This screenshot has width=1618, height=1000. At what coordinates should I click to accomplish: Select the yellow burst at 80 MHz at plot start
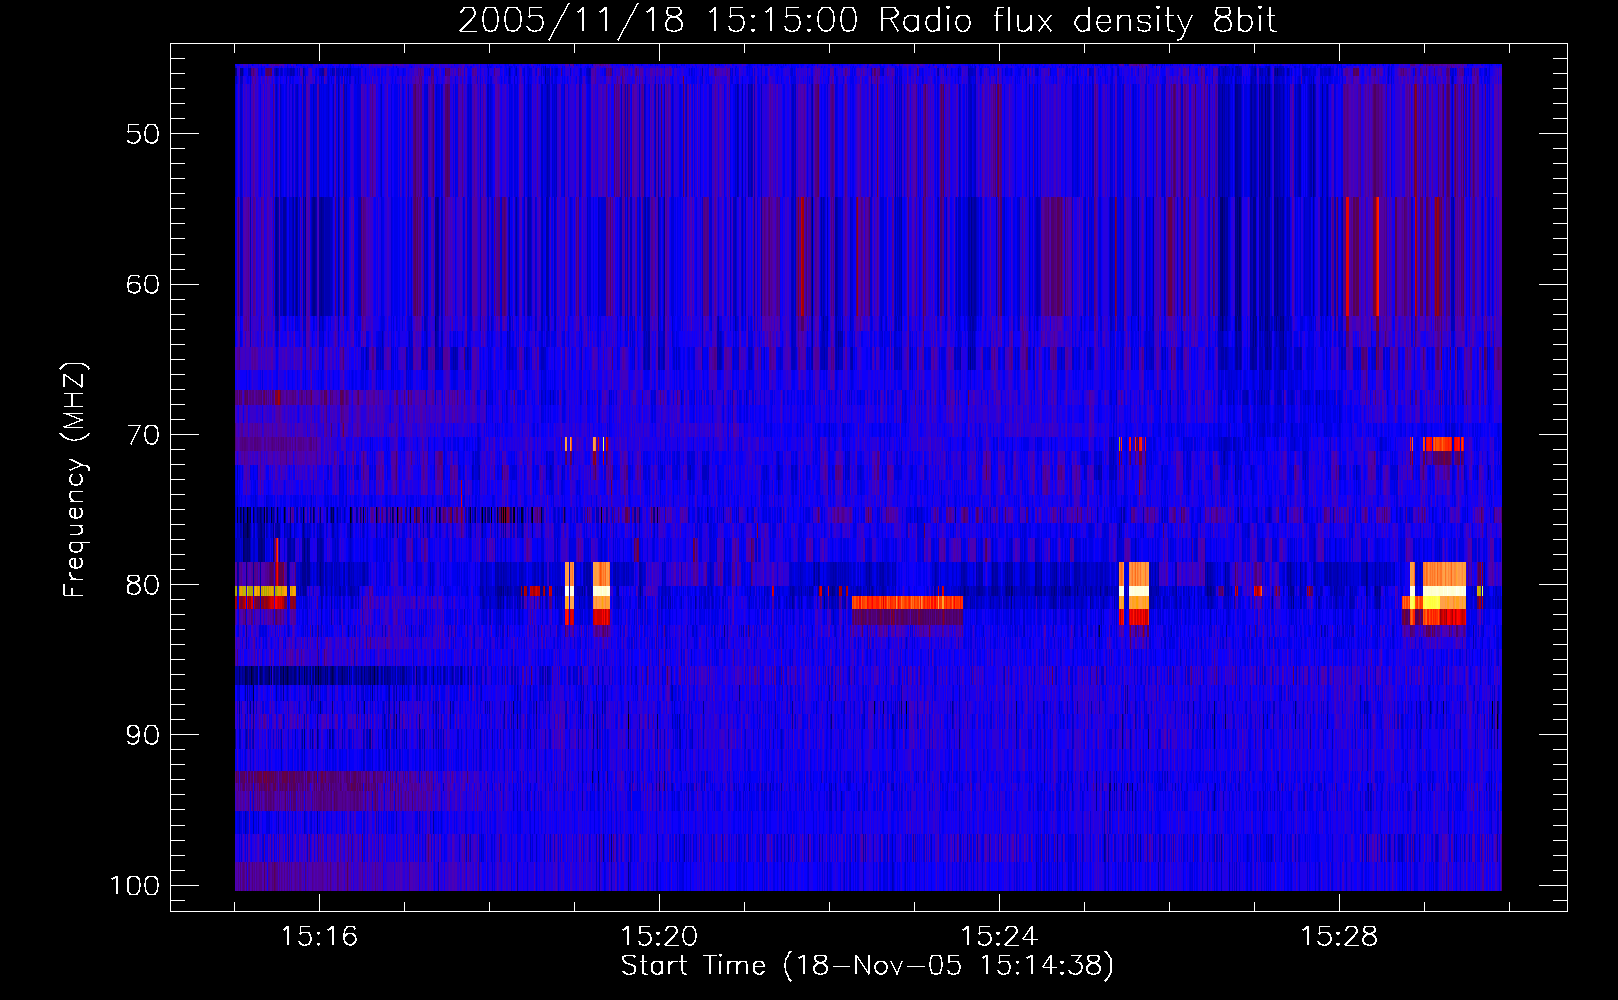[265, 591]
